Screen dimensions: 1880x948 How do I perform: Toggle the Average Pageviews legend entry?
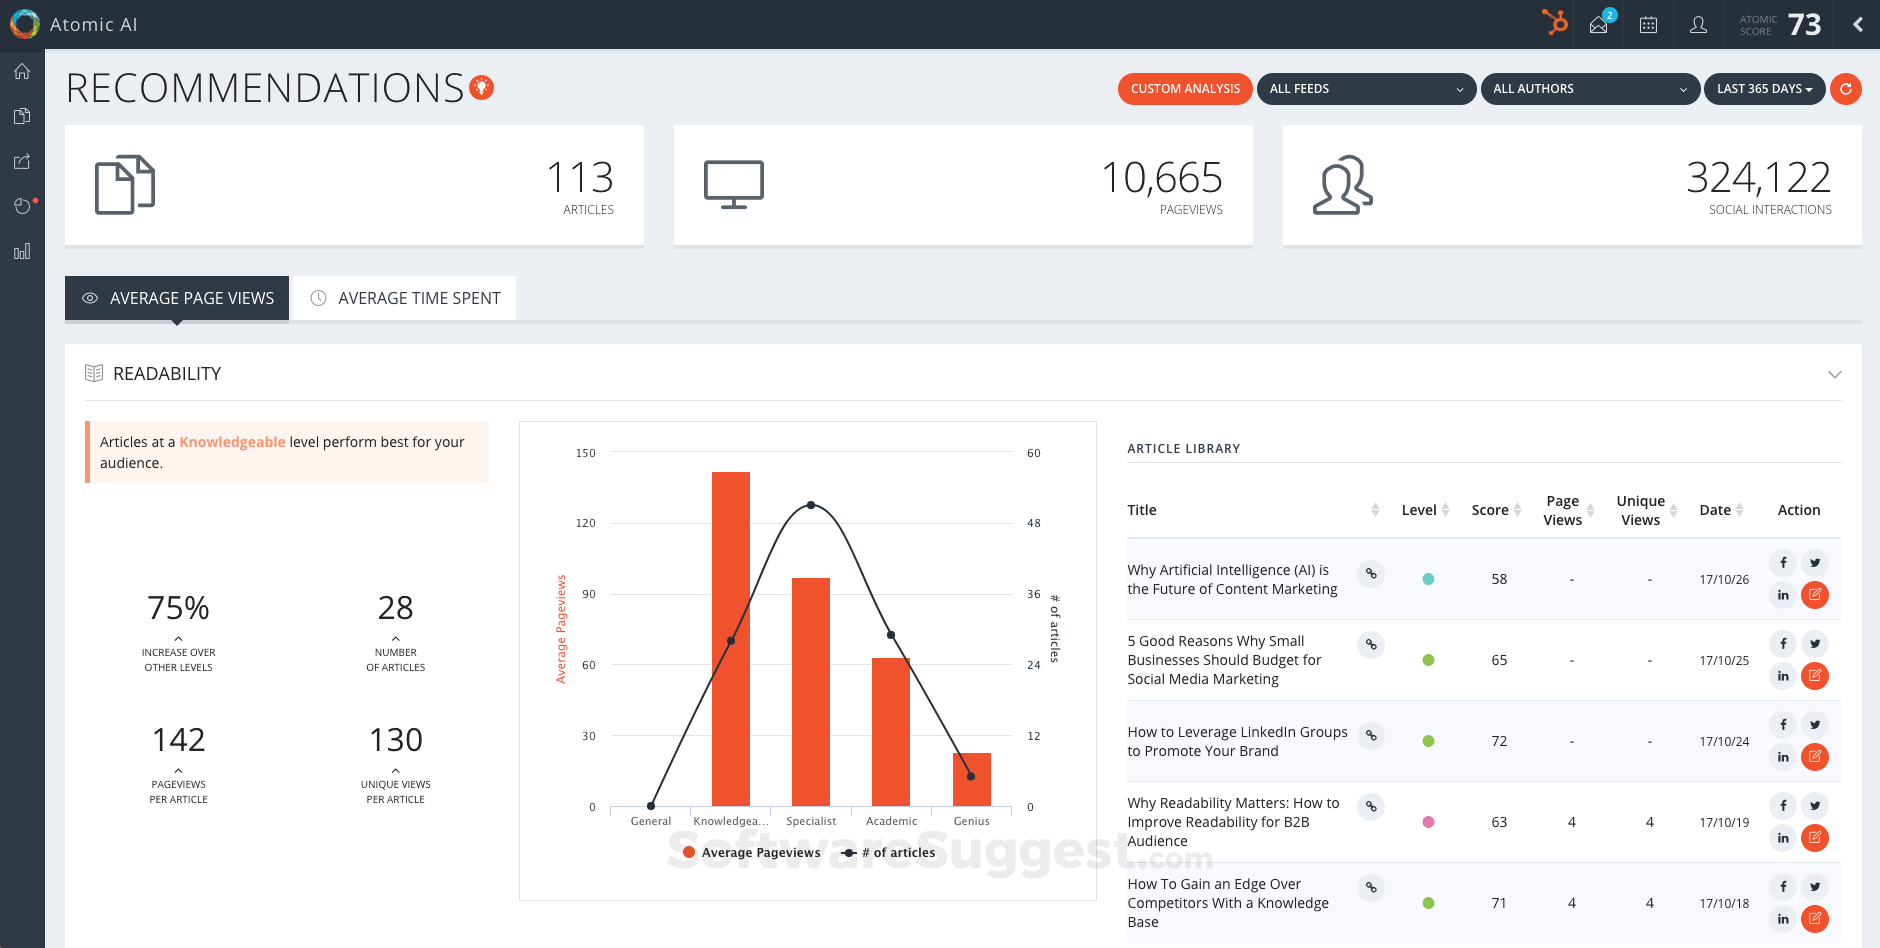[x=752, y=852]
